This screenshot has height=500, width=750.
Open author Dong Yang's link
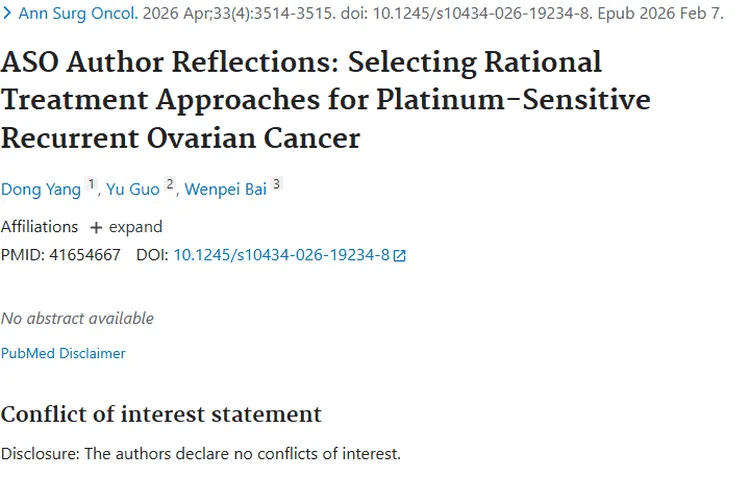point(41,189)
